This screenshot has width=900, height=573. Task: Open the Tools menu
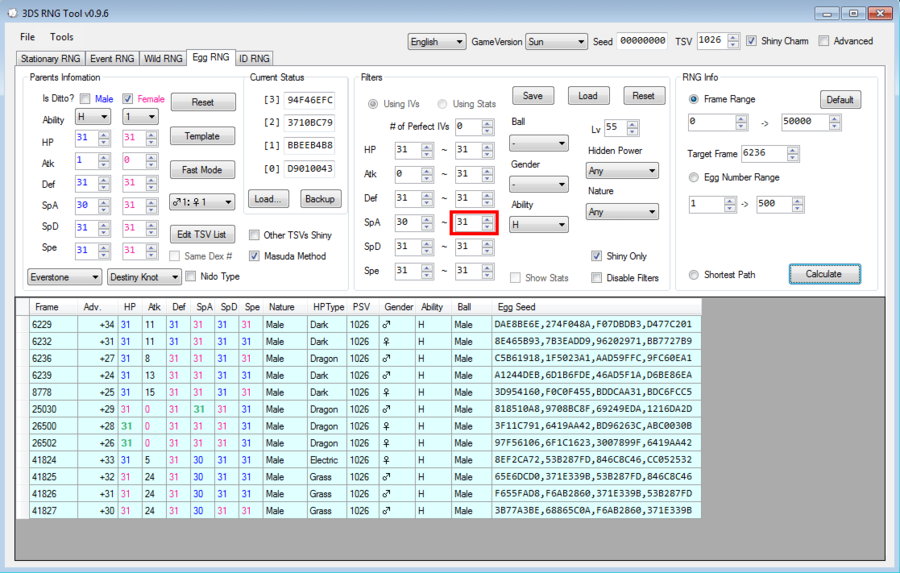click(x=61, y=37)
